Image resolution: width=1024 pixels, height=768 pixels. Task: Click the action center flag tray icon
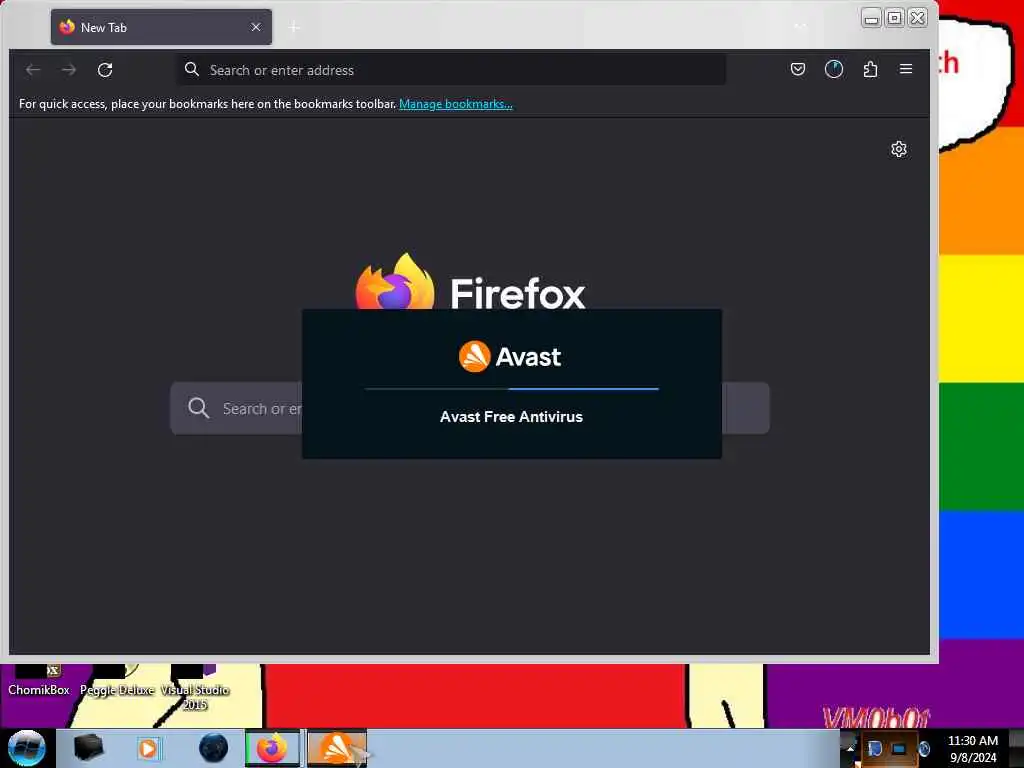[x=875, y=749]
